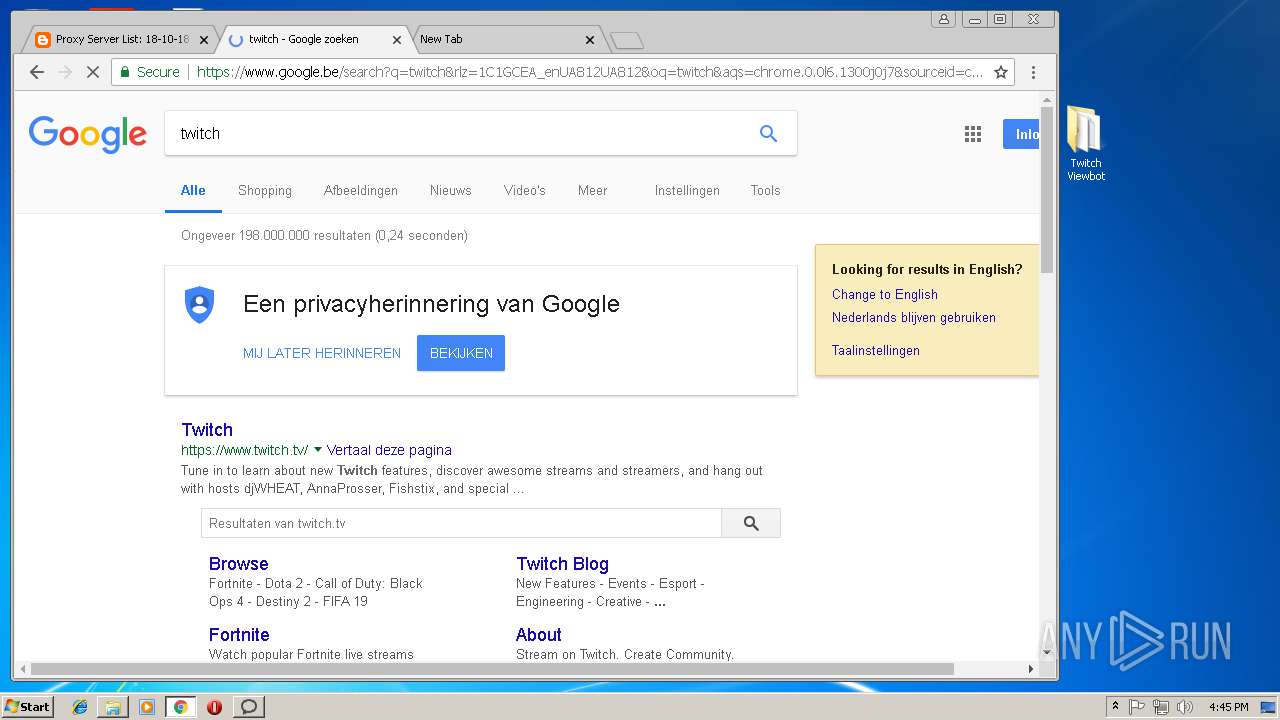Open the Meer search options menu

pyautogui.click(x=592, y=190)
